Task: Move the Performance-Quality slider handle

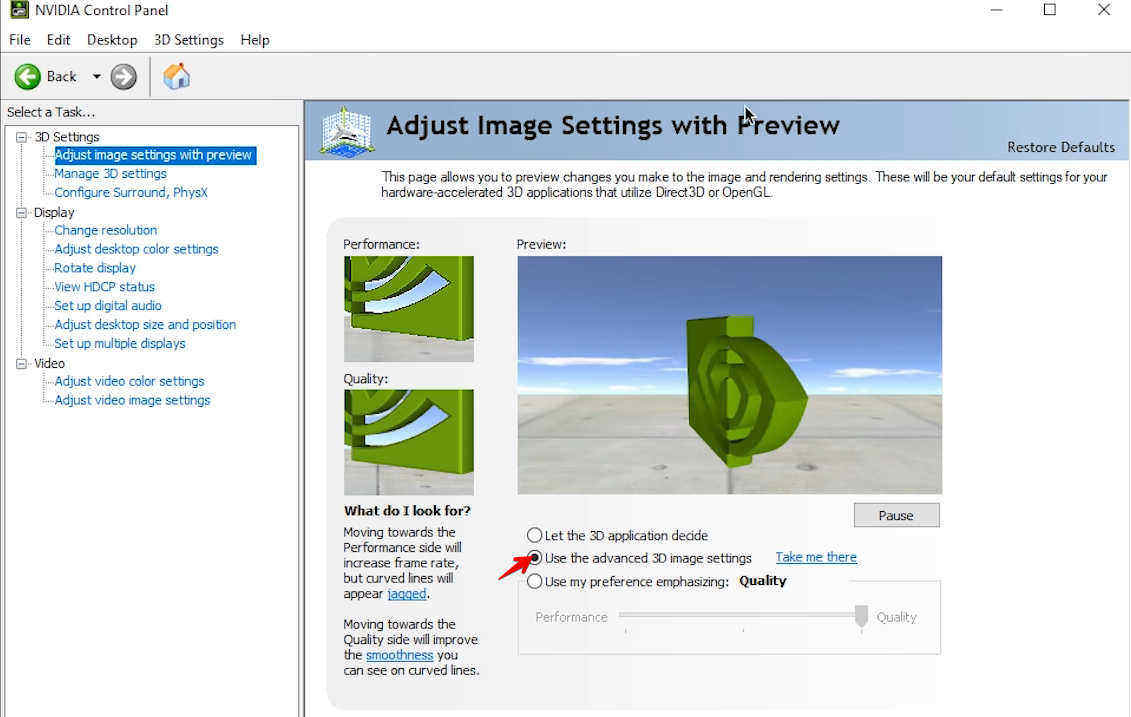Action: (x=861, y=617)
